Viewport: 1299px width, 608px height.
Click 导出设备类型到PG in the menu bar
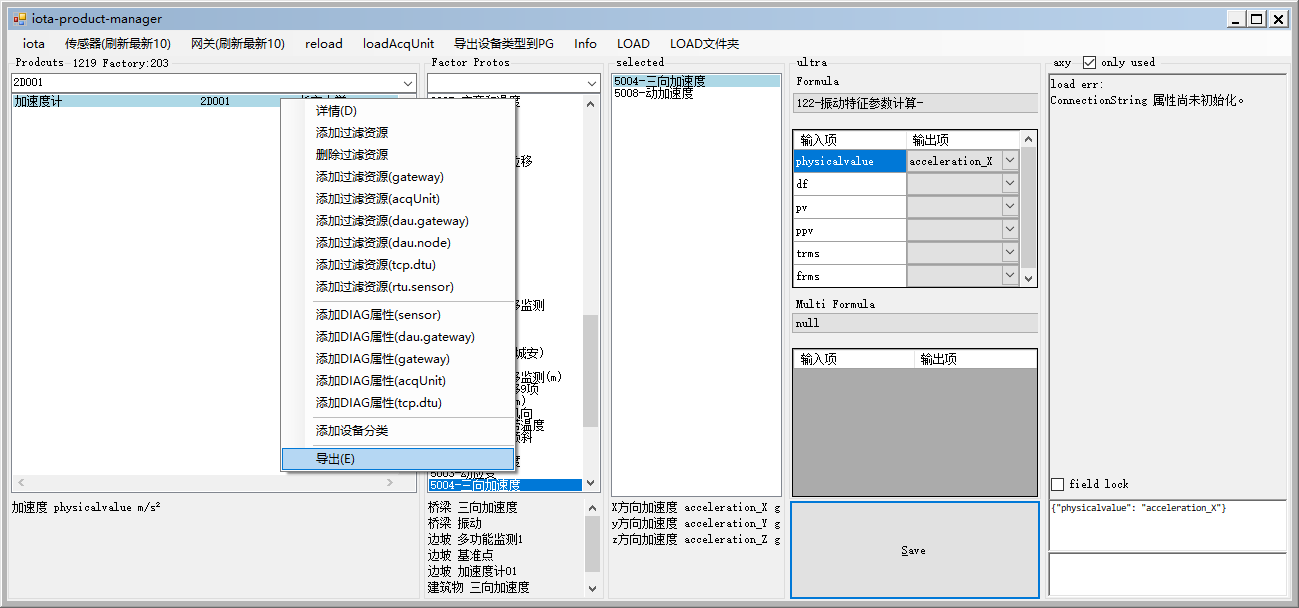(x=503, y=44)
